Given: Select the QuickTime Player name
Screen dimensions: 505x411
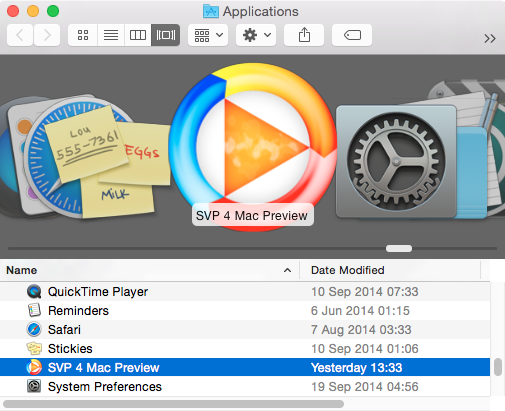Looking at the screenshot, I should [x=98, y=292].
